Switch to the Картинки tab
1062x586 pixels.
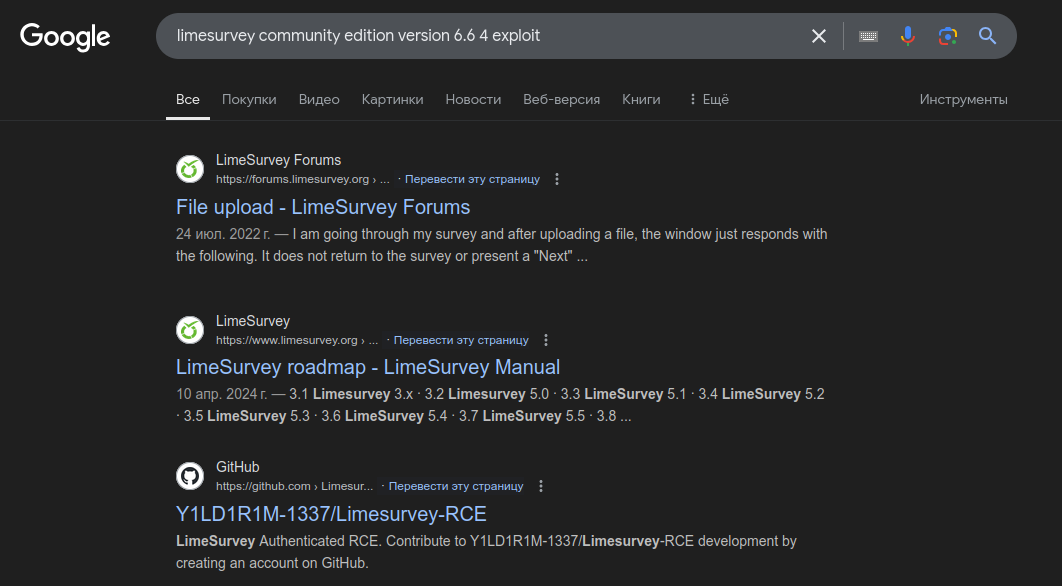click(x=392, y=100)
